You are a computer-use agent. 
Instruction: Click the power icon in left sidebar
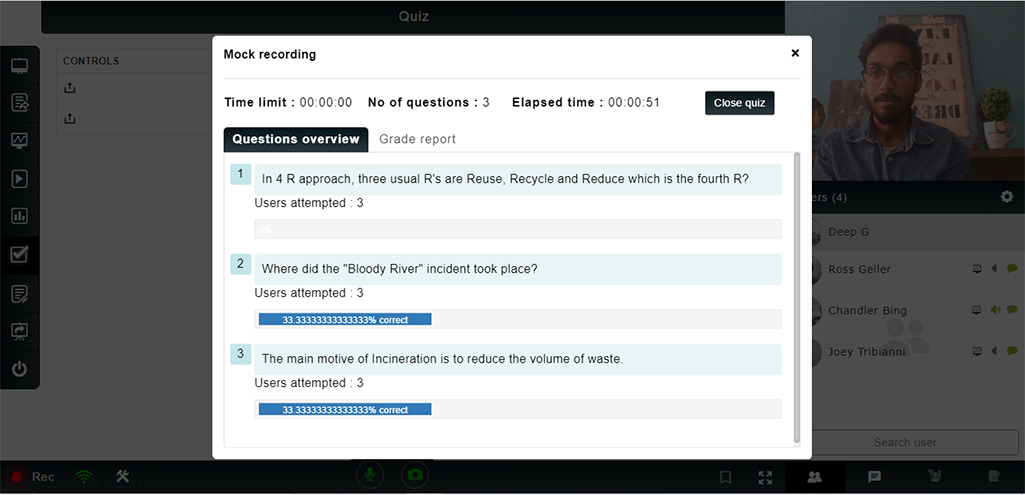point(19,369)
